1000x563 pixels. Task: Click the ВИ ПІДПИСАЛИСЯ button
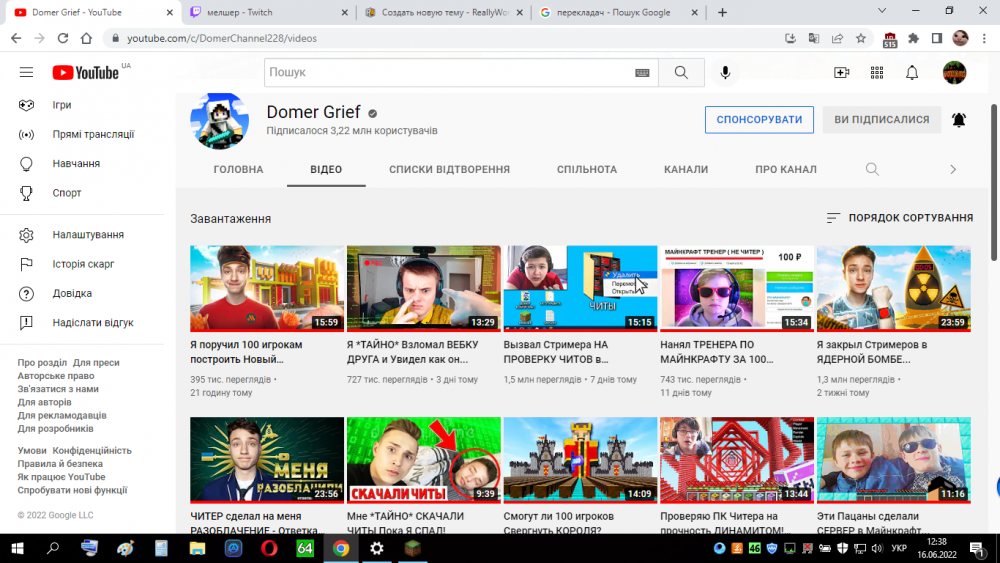click(x=881, y=120)
